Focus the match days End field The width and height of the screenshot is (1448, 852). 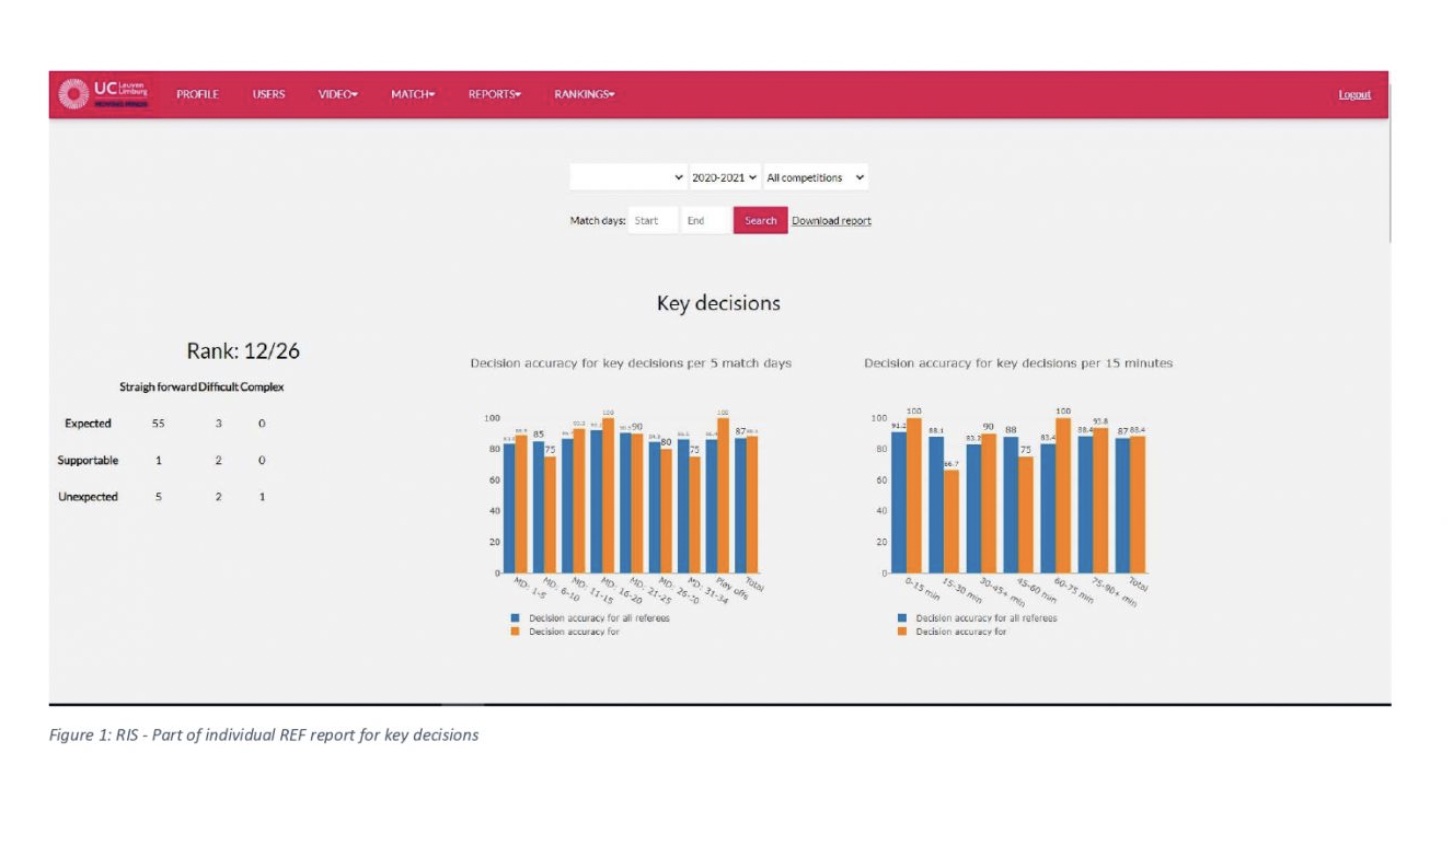pyautogui.click(x=706, y=221)
